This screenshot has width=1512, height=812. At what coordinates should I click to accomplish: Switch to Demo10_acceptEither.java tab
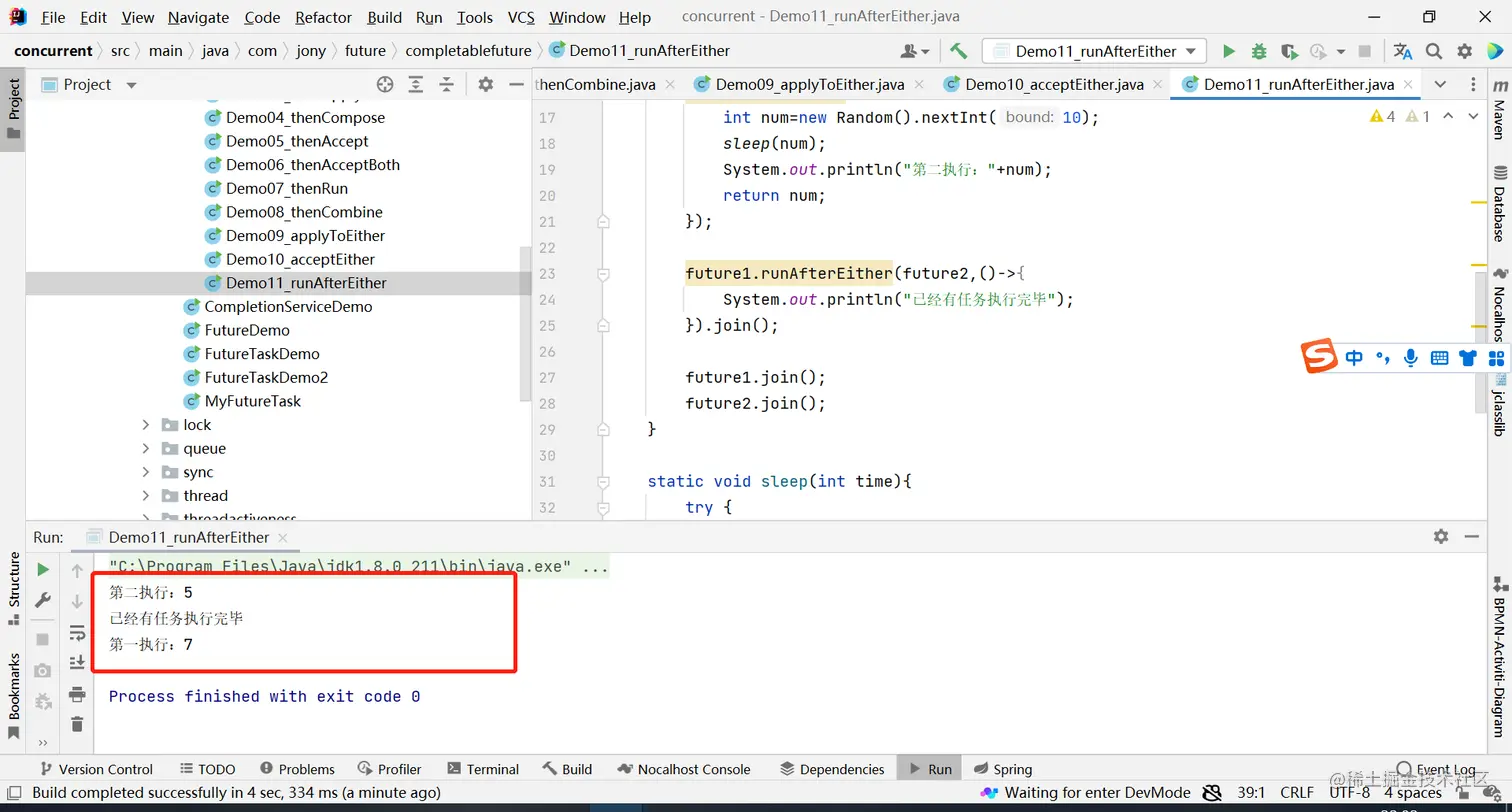pos(1054,85)
